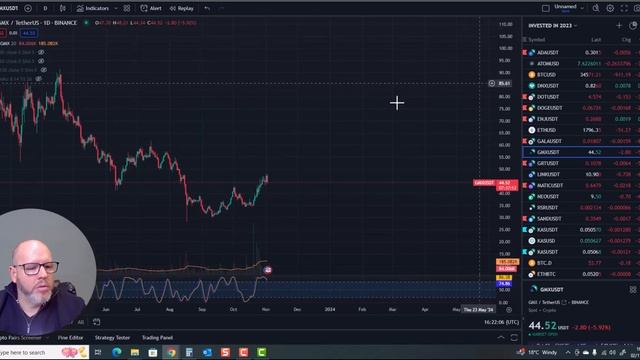The height and width of the screenshot is (360, 640).
Task: Click the quick search magnifier icon
Action: coord(596,8)
